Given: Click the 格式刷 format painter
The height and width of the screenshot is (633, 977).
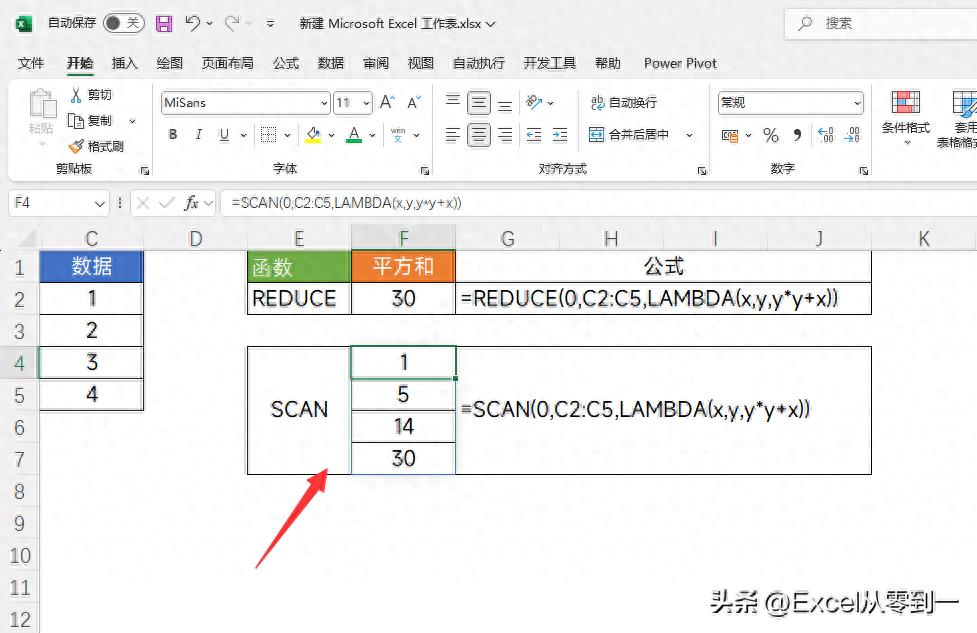Looking at the screenshot, I should click(x=97, y=146).
